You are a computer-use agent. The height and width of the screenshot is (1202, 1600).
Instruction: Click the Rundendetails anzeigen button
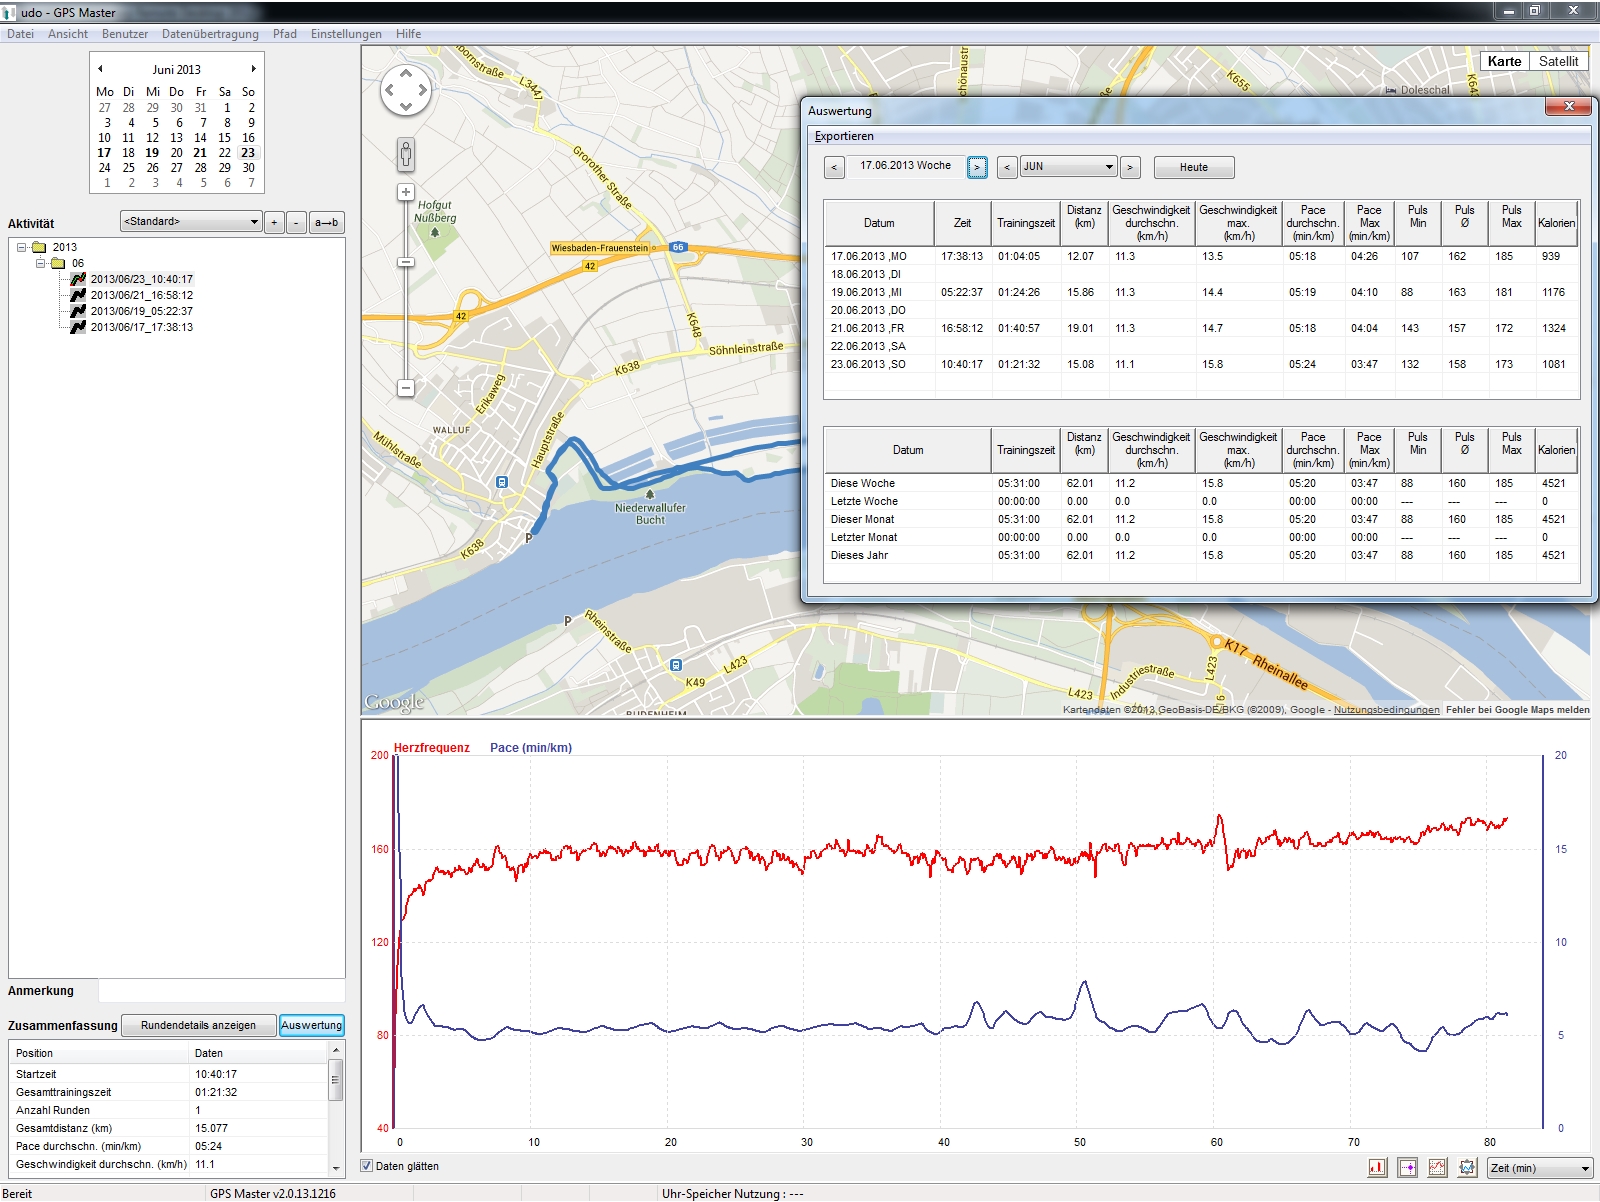coord(198,1025)
